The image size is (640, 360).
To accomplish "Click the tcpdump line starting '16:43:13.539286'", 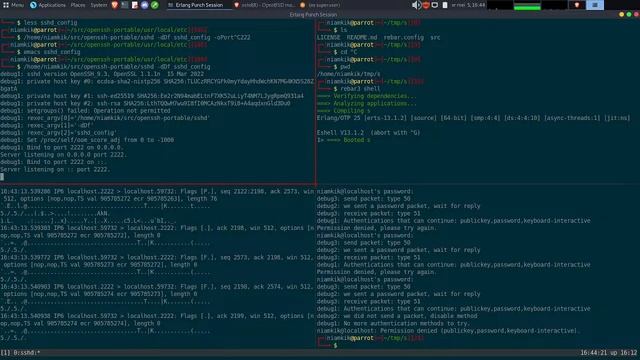I will [157, 191].
